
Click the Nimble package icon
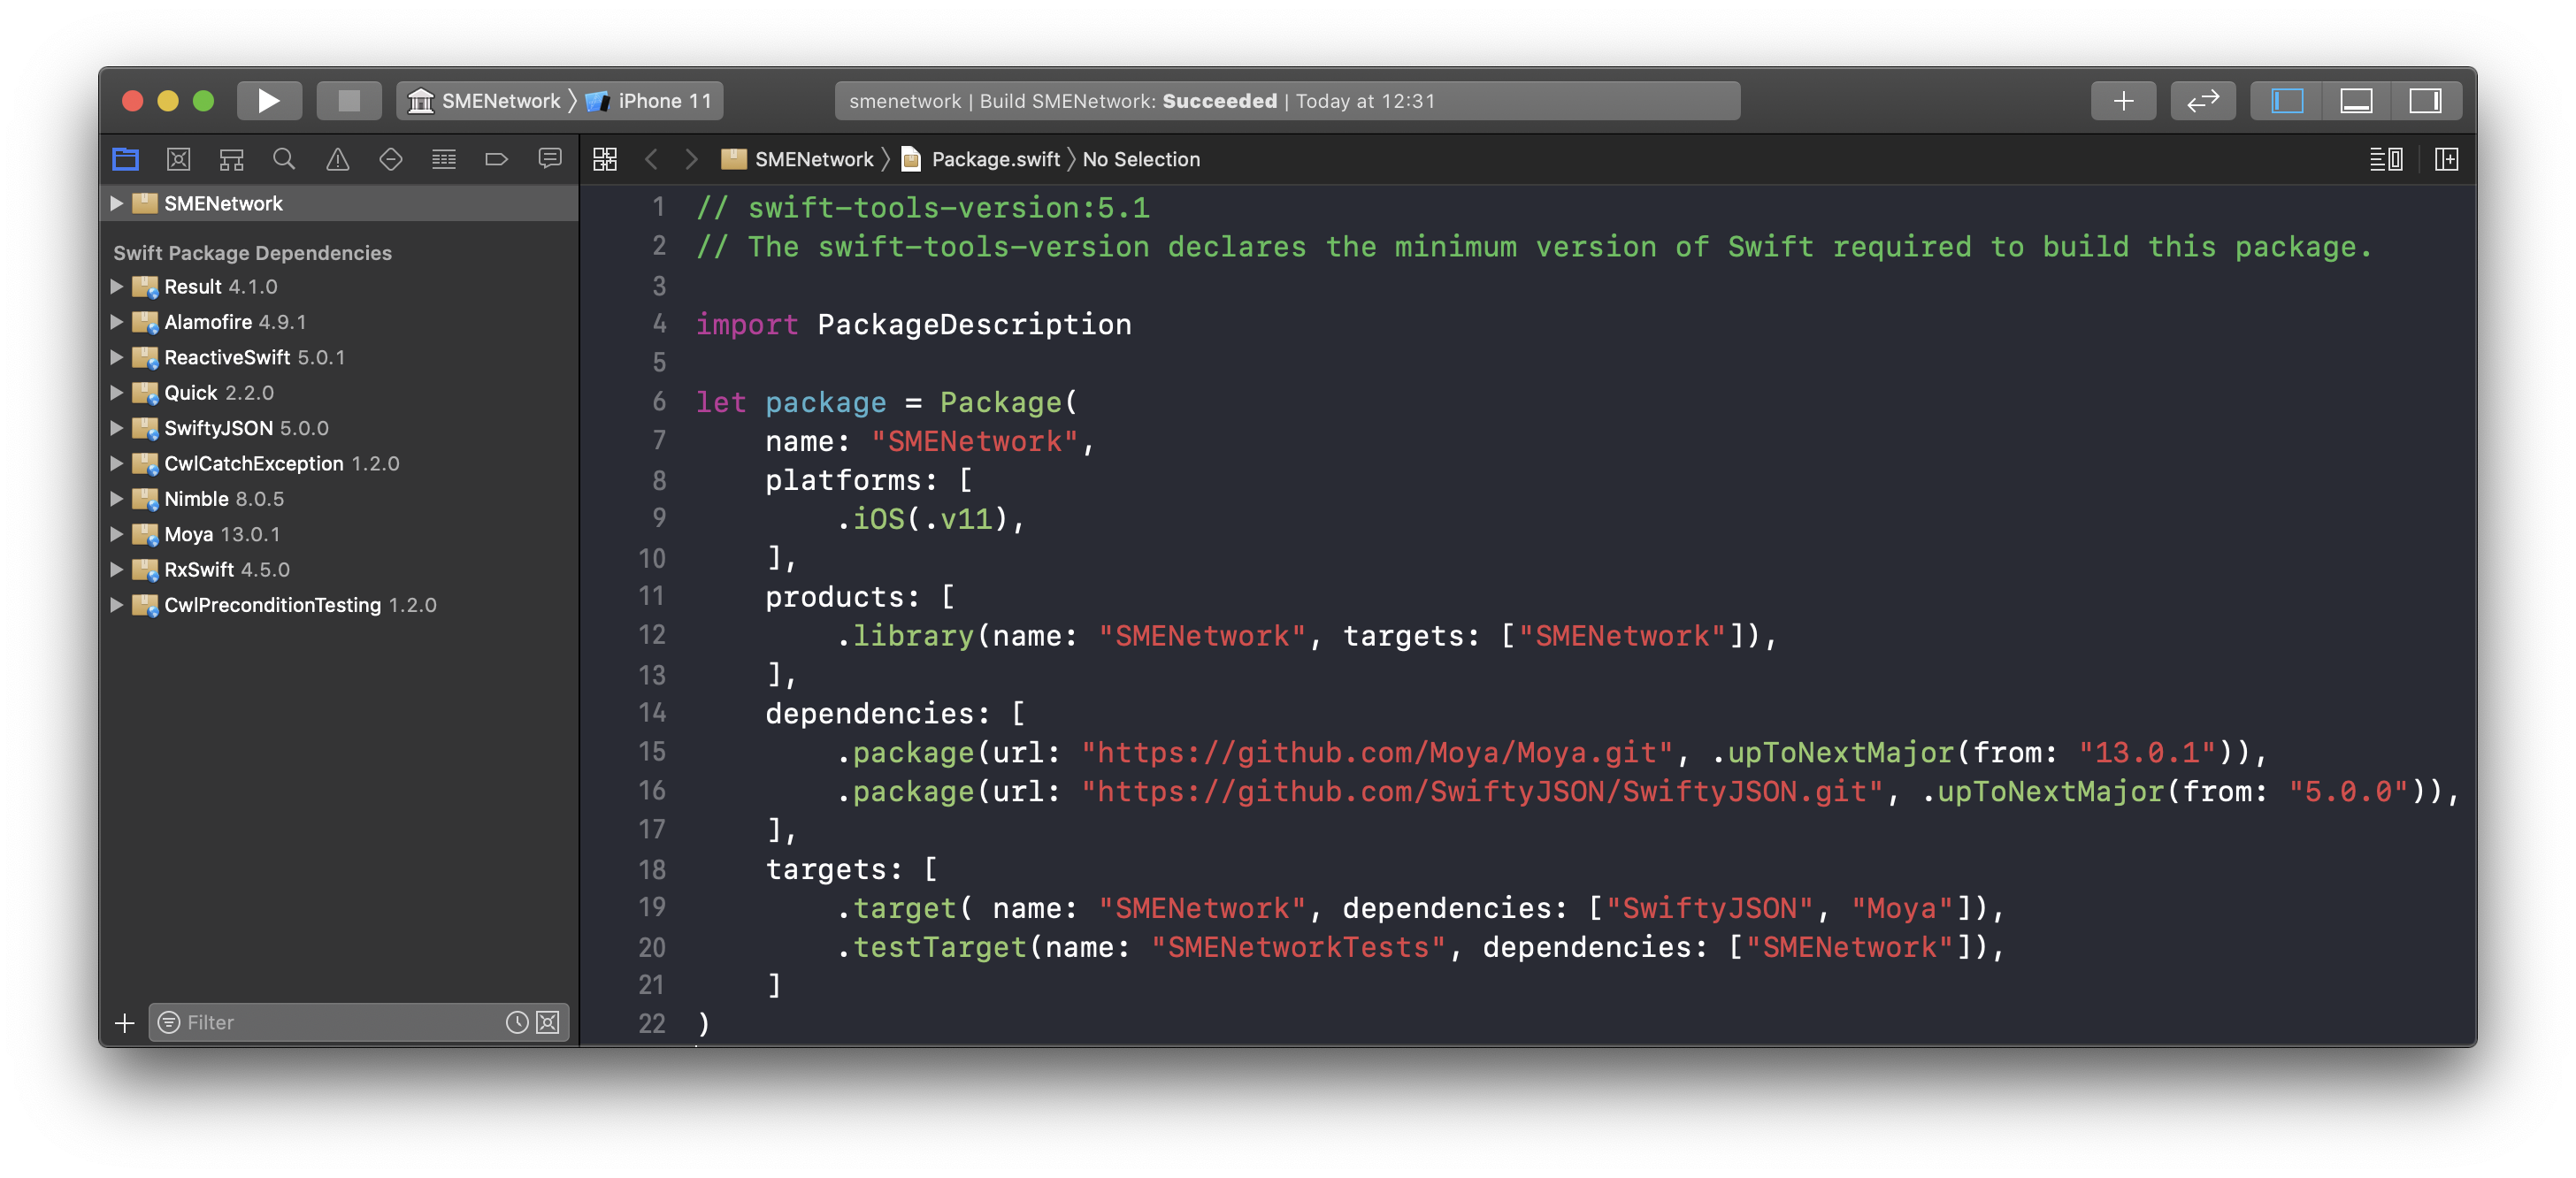(145, 499)
